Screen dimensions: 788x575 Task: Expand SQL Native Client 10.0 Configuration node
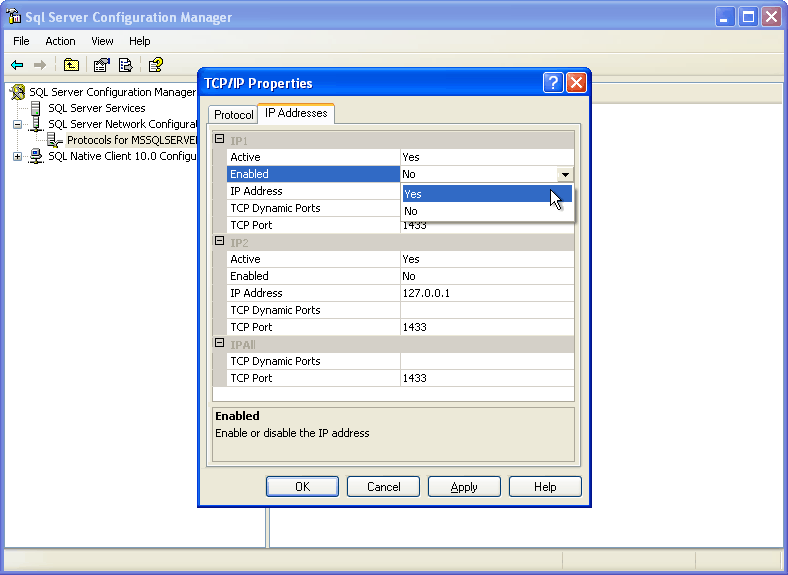(x=17, y=156)
